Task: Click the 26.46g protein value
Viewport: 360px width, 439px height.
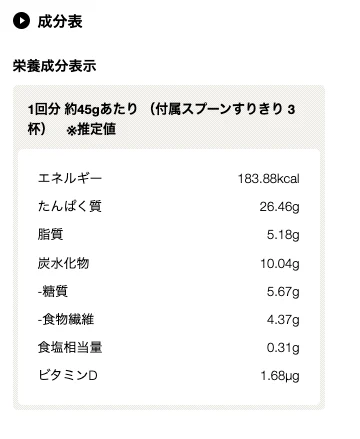Action: pos(279,207)
